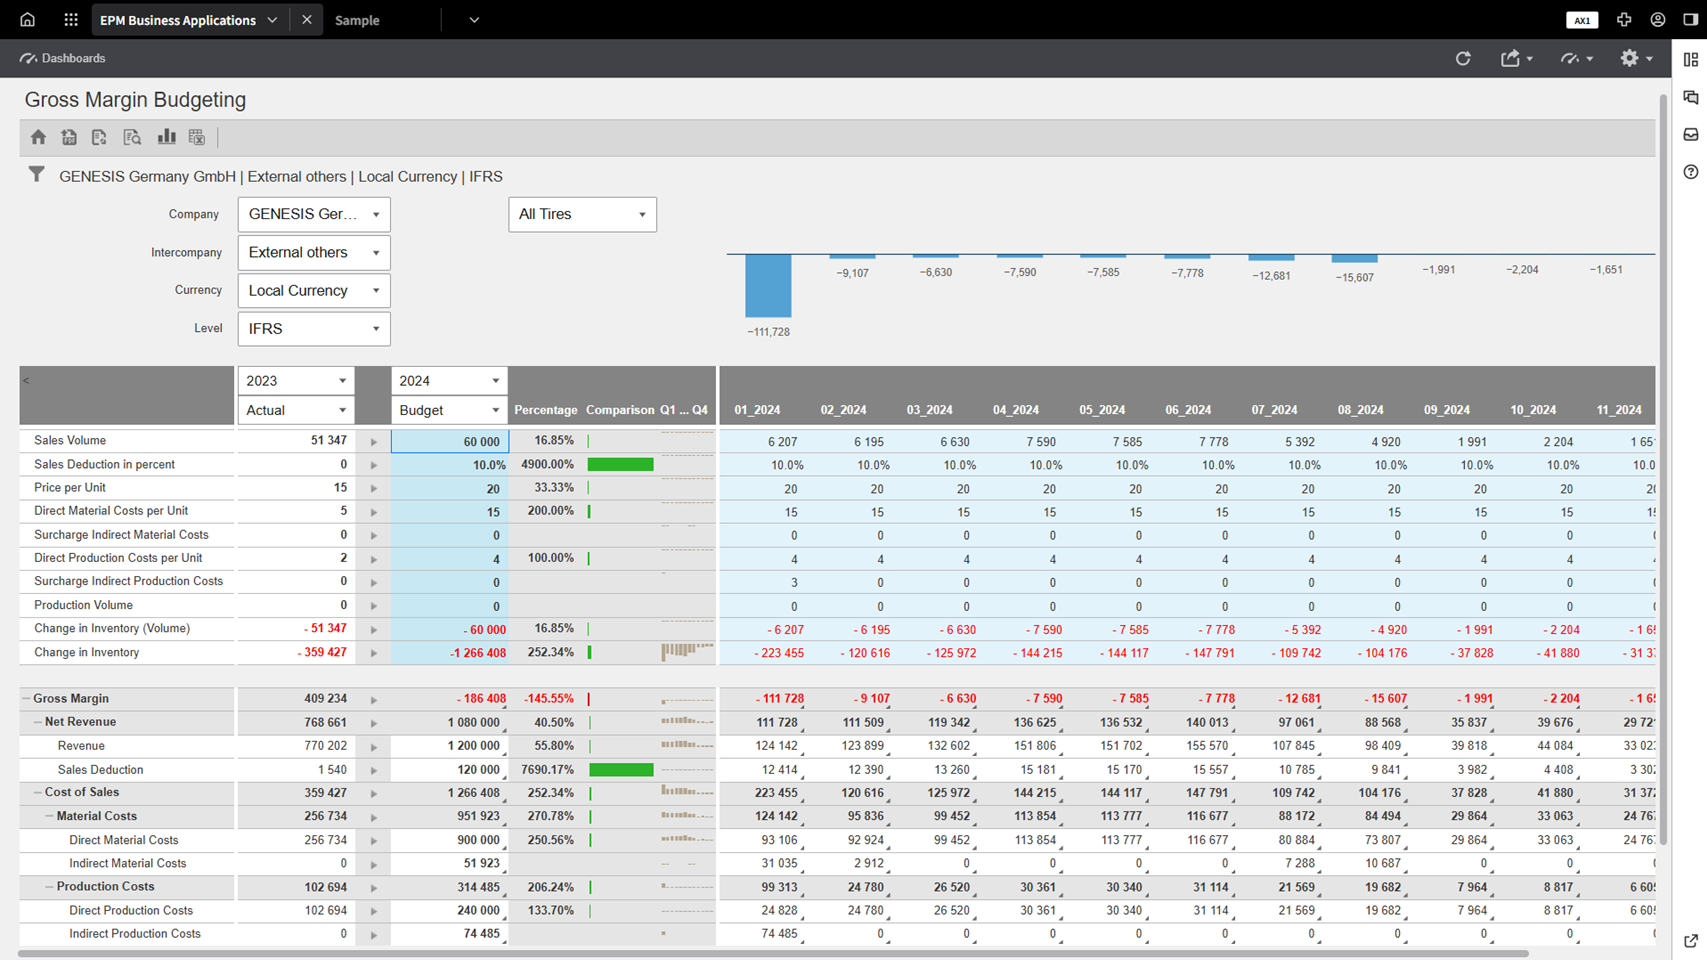This screenshot has height=960, width=1707.
Task: Open the user profile icon
Action: 1658,20
